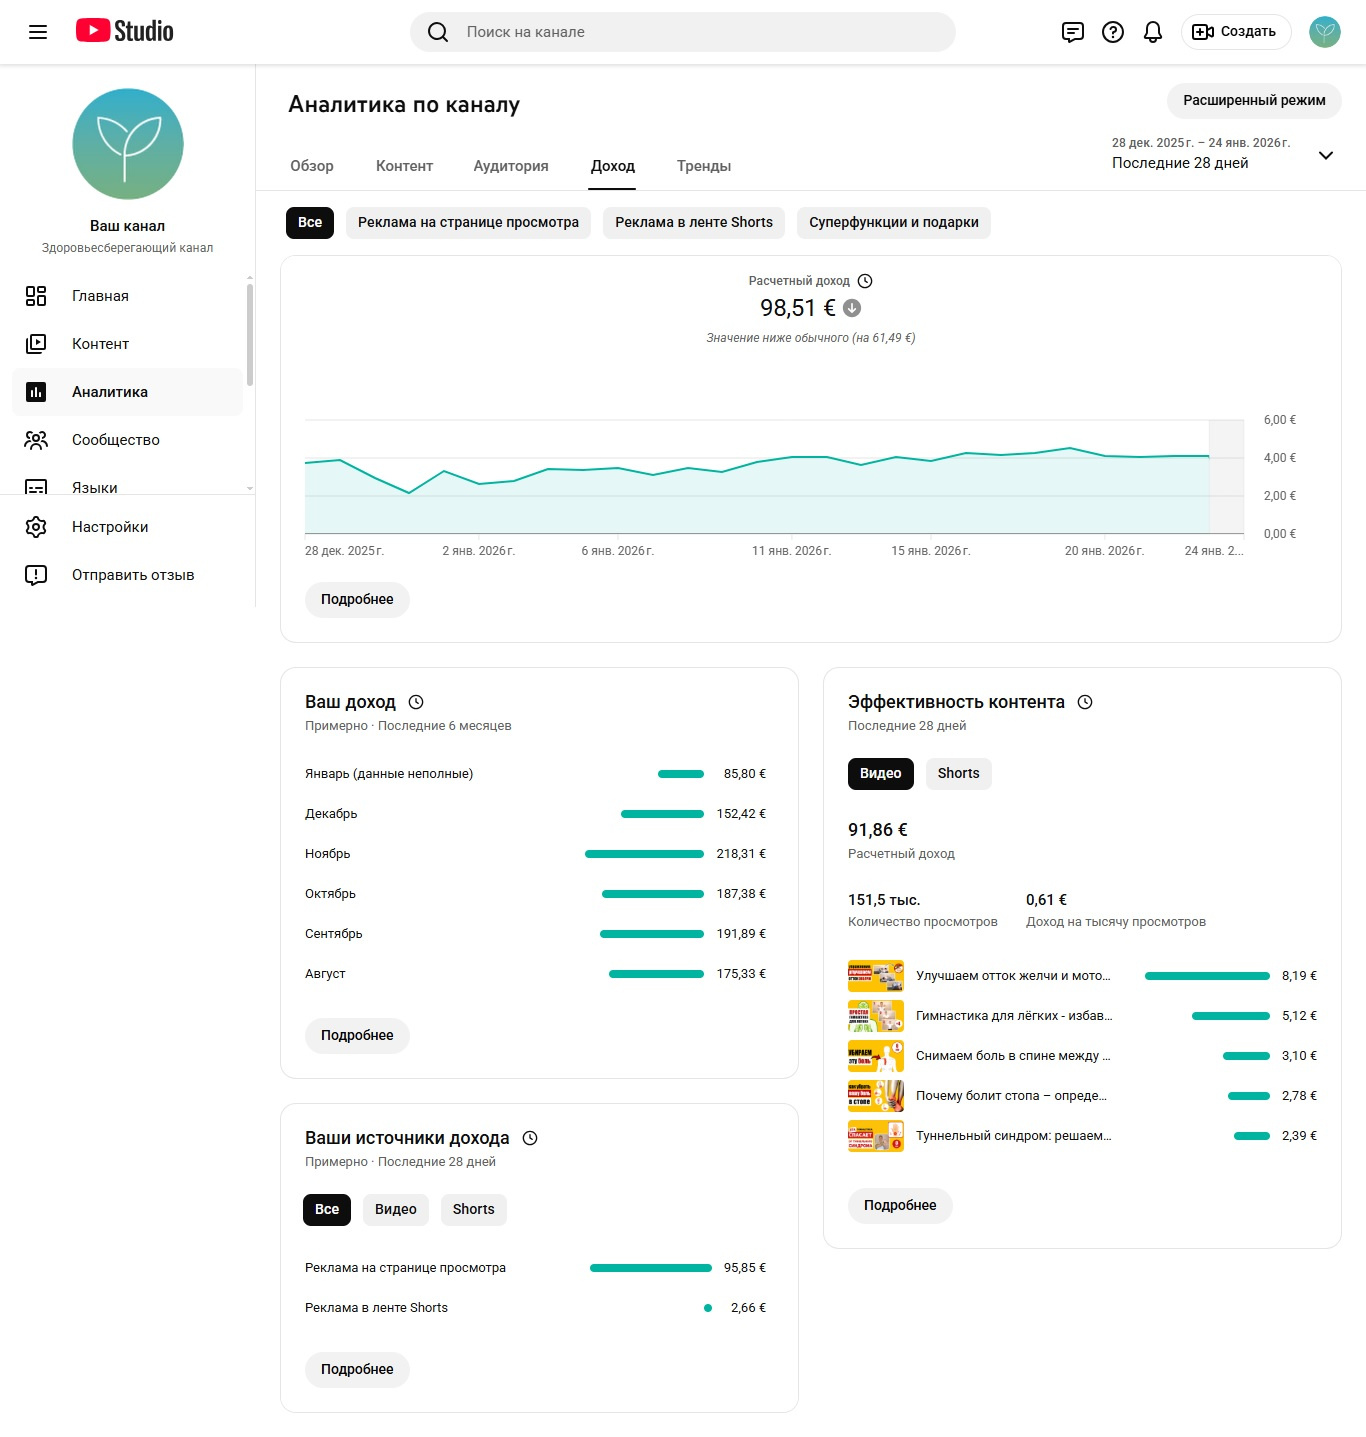Click the sidebar scrollbar

point(250,335)
